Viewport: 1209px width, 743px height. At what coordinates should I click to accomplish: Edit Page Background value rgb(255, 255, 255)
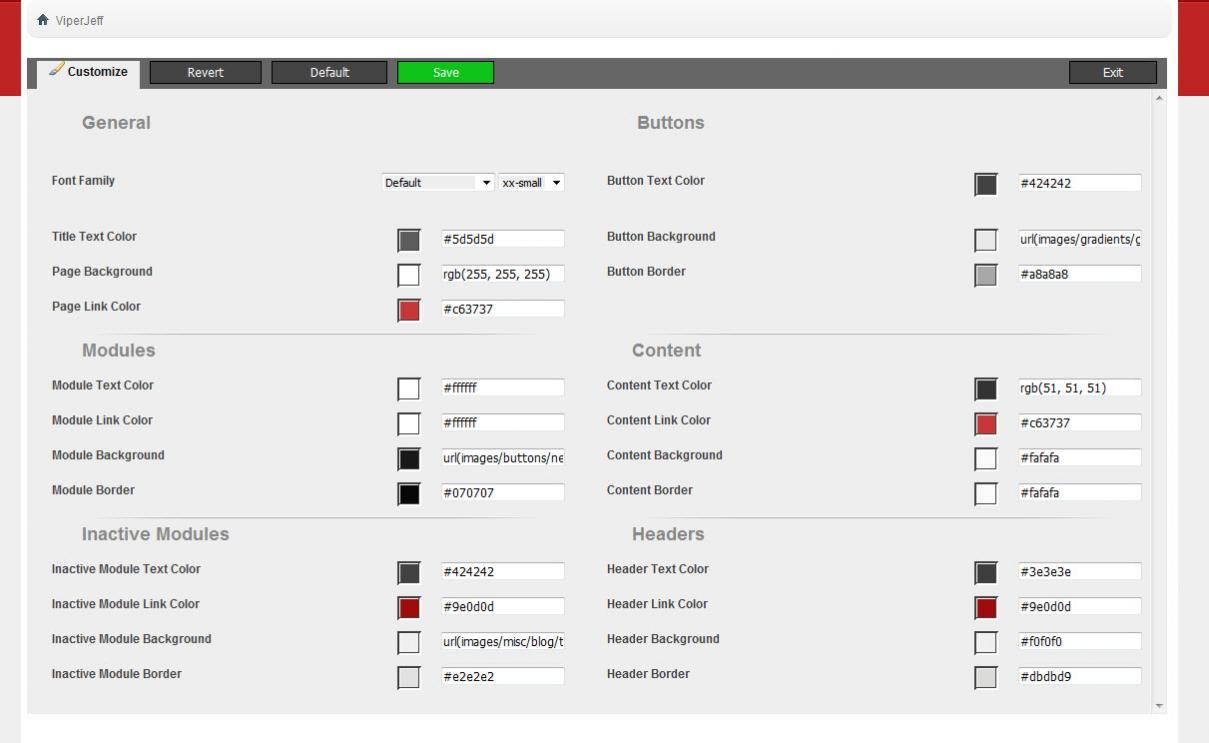coord(503,274)
